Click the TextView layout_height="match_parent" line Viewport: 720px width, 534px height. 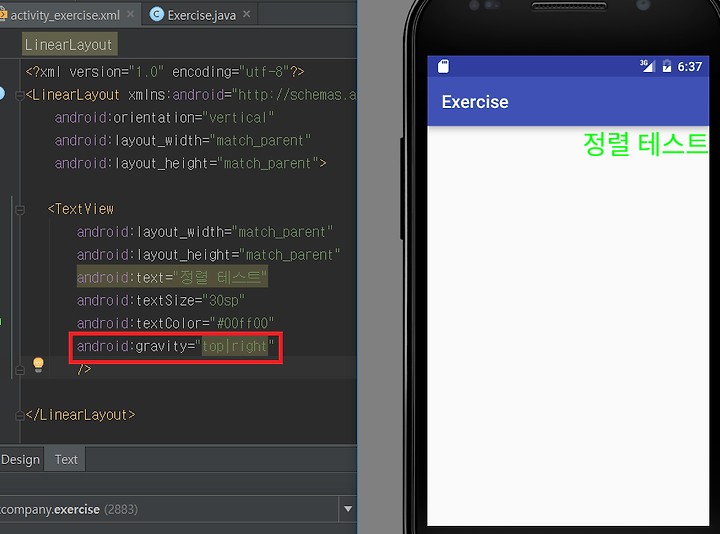208,255
